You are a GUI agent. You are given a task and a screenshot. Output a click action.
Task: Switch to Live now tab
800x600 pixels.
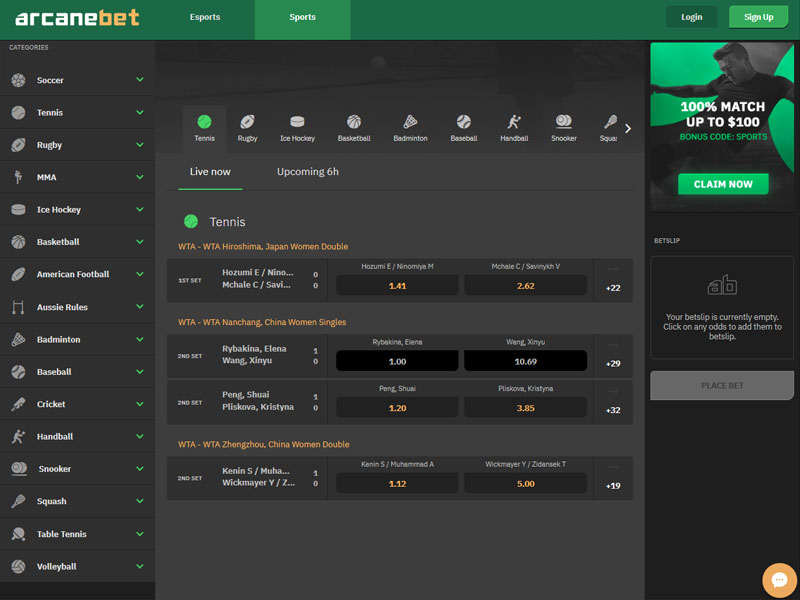(210, 172)
